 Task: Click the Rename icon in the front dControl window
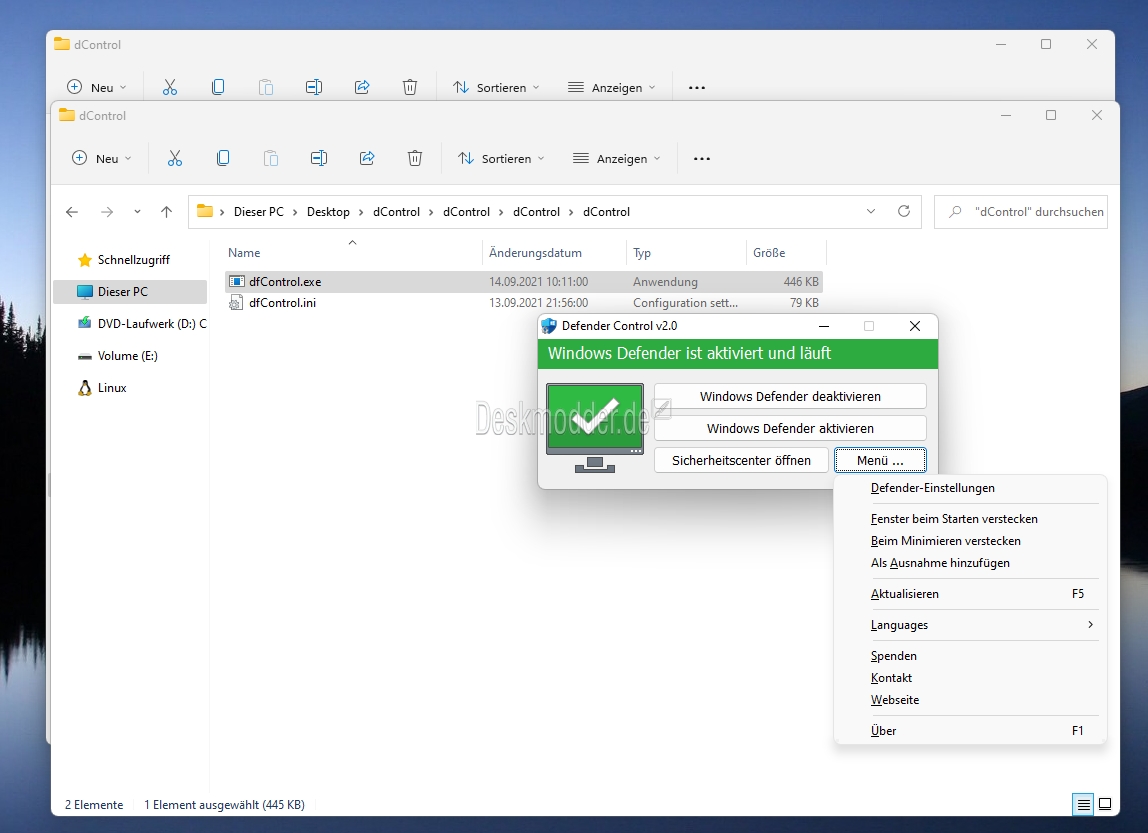coord(318,158)
